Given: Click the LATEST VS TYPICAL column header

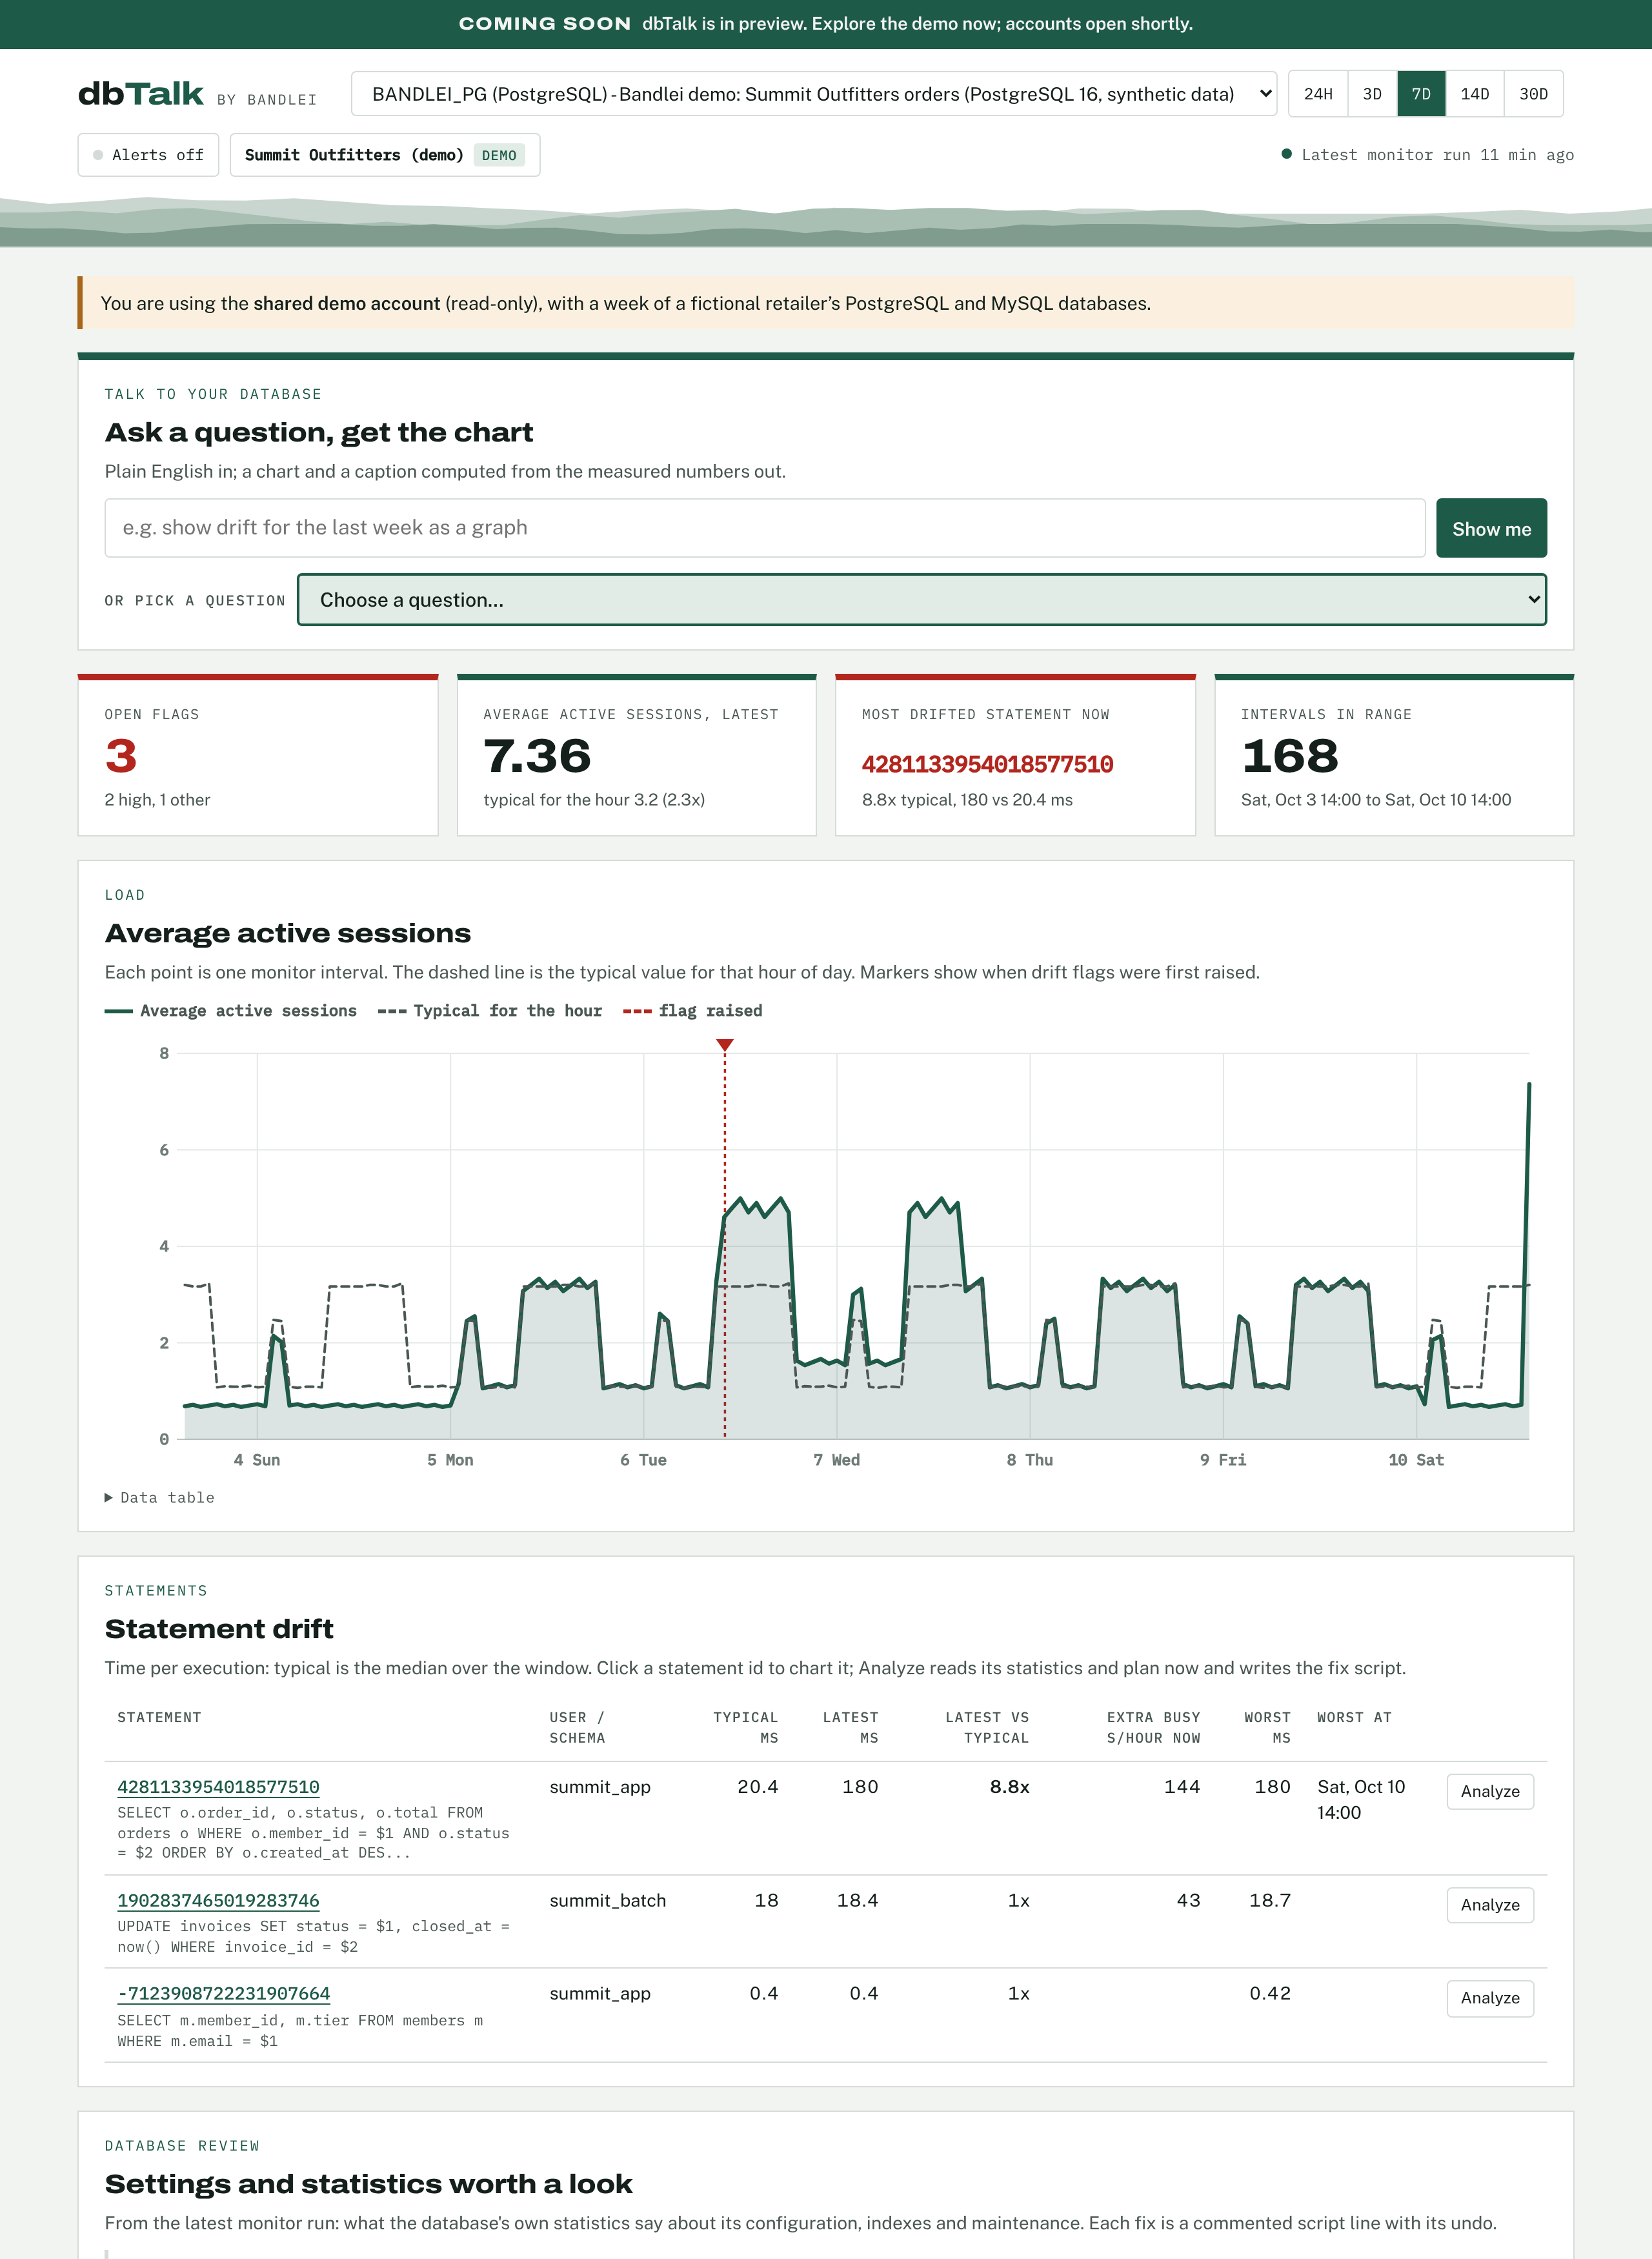Looking at the screenshot, I should 987,1728.
